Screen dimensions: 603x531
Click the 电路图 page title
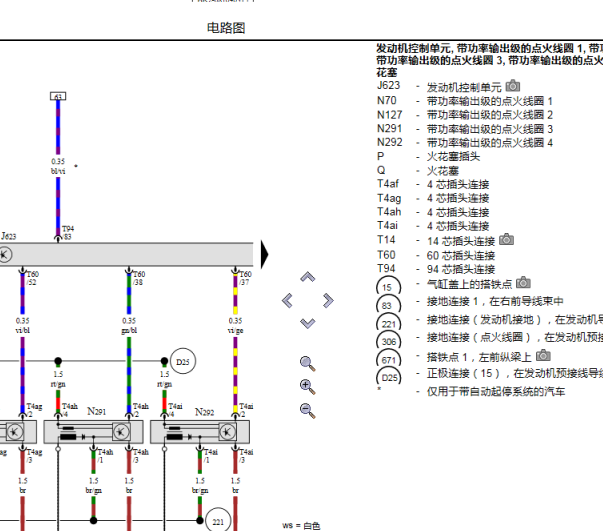226,28
